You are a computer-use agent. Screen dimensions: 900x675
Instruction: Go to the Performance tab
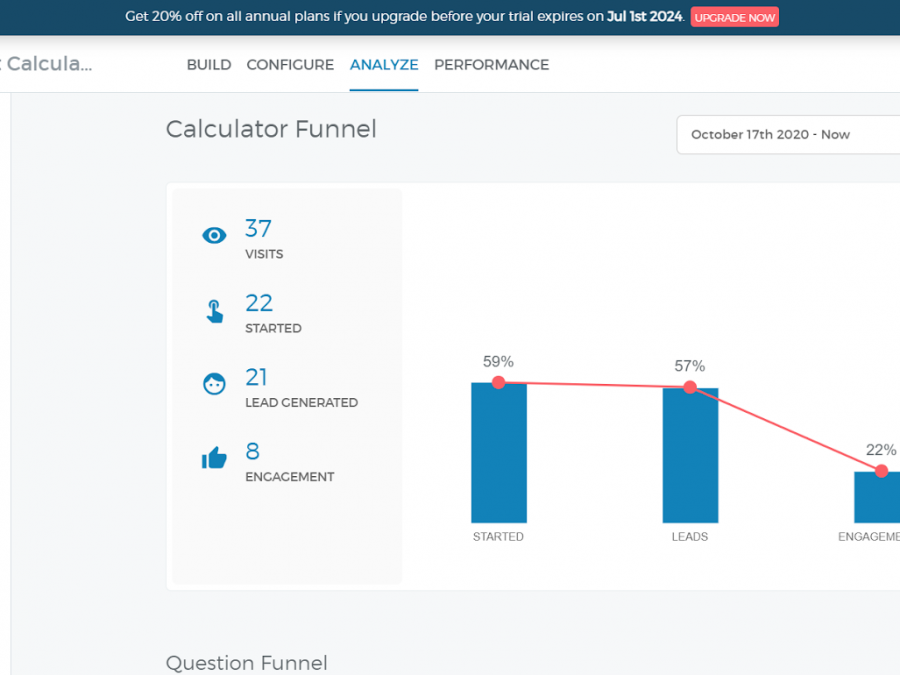[491, 65]
